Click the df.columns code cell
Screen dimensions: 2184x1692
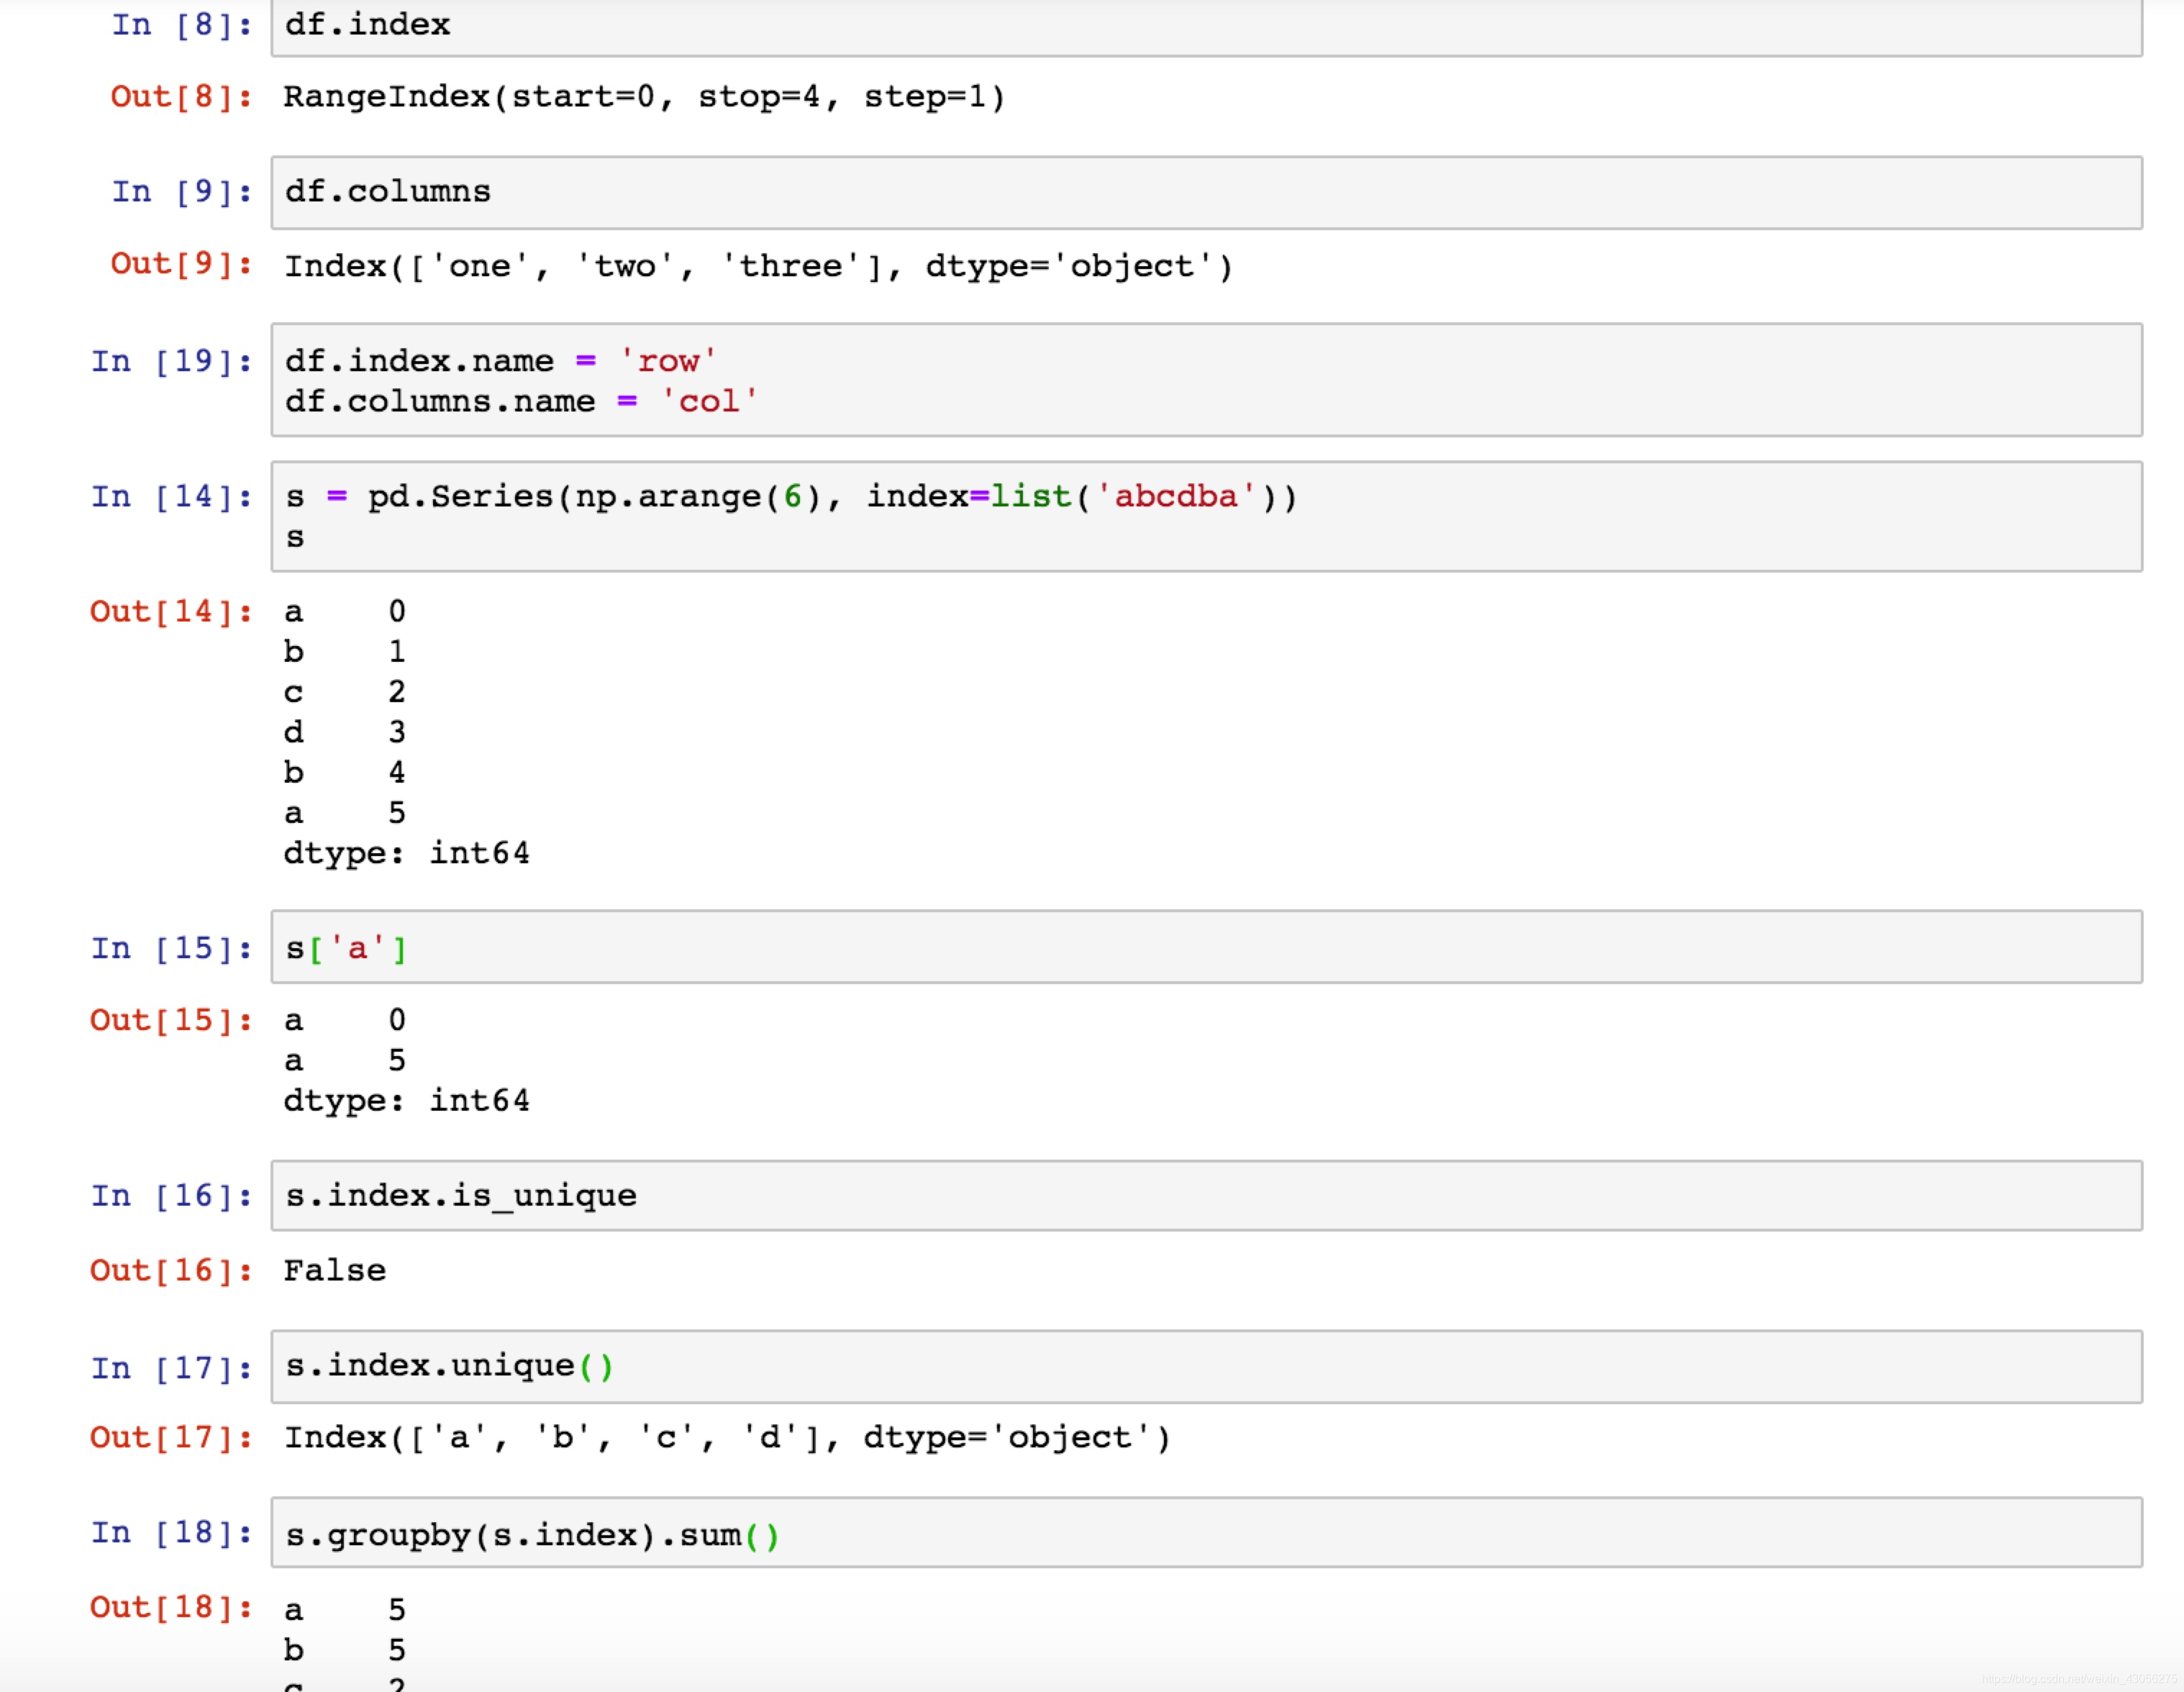pyautogui.click(x=1206, y=192)
